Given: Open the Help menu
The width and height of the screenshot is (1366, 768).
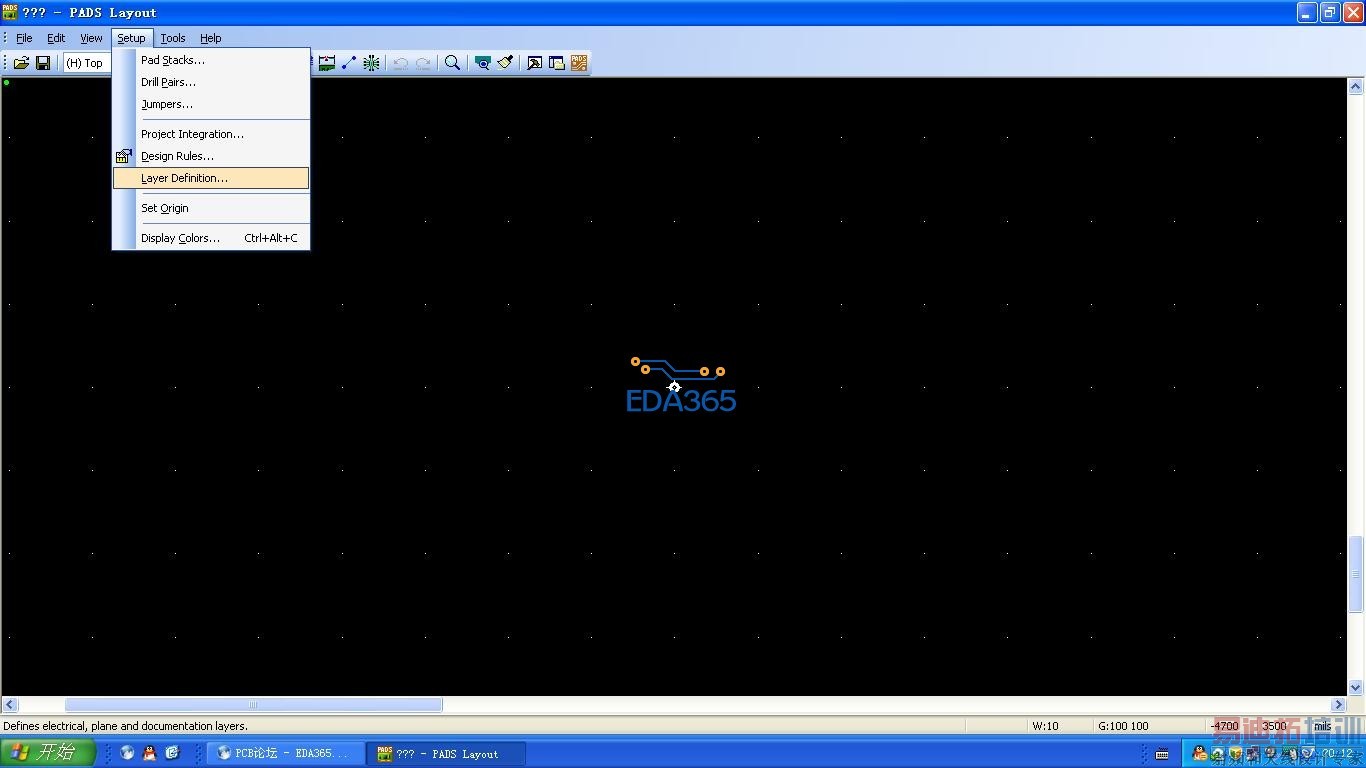Looking at the screenshot, I should pyautogui.click(x=210, y=38).
